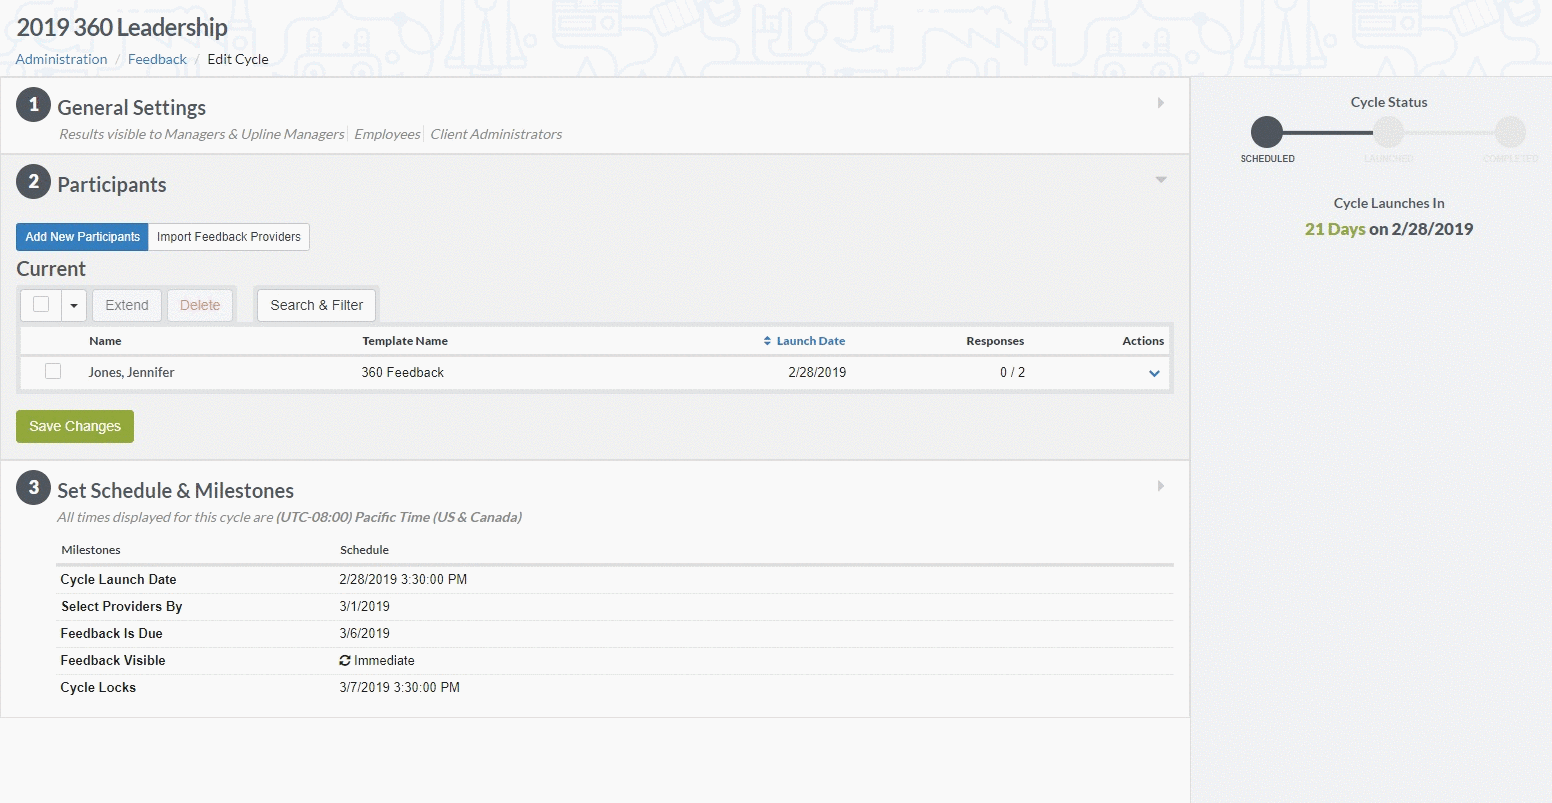Click Set Schedule & Milestones heading

point(176,490)
